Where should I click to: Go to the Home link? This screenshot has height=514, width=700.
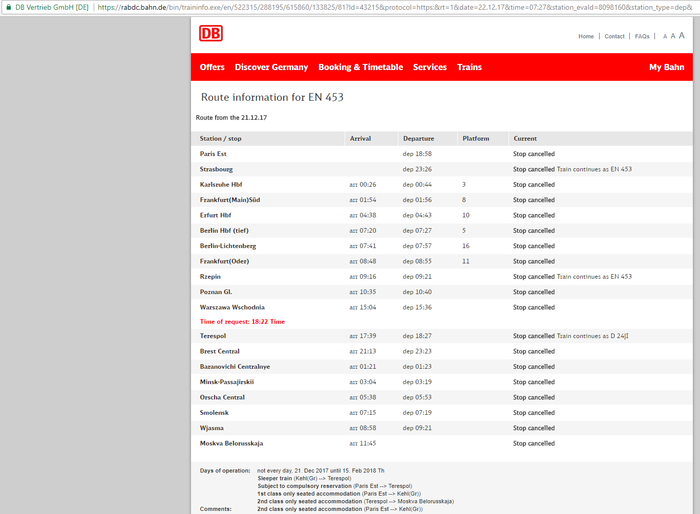point(586,36)
